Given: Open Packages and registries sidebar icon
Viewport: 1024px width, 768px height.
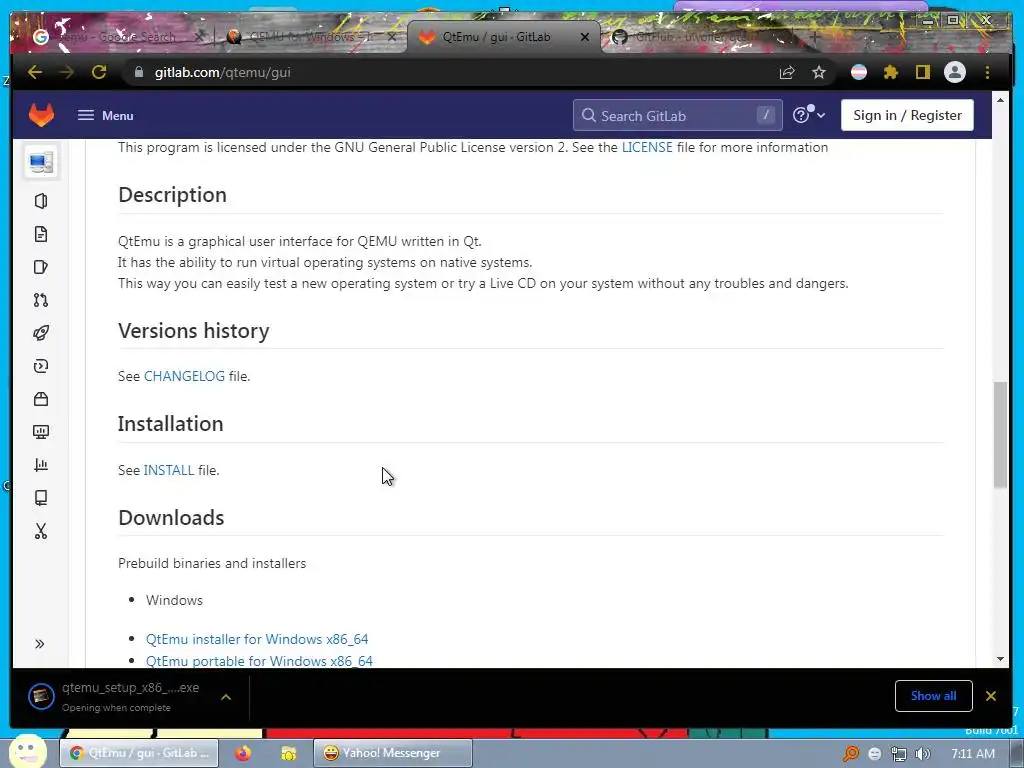Looking at the screenshot, I should tap(40, 399).
